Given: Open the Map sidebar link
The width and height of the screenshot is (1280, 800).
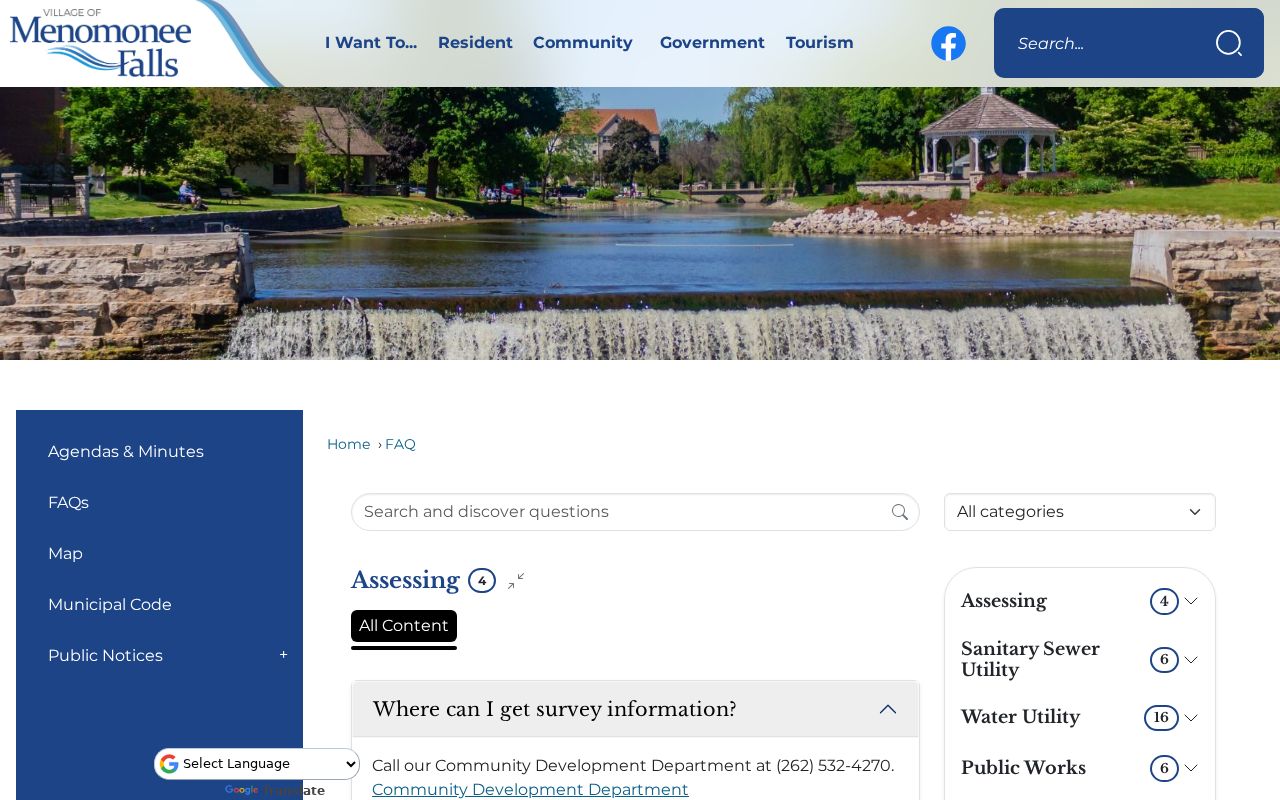Looking at the screenshot, I should (x=65, y=554).
